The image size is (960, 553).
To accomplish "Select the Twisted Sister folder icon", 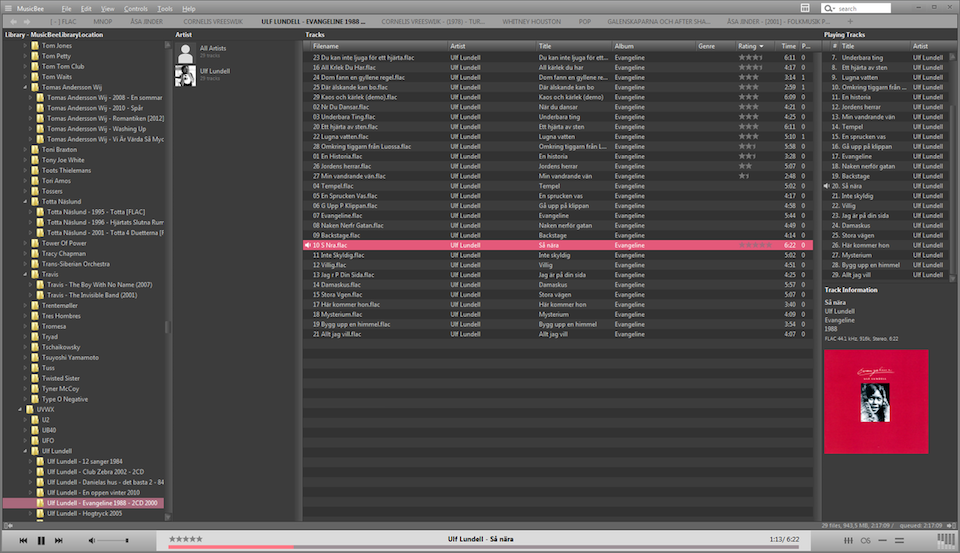I will pos(35,378).
